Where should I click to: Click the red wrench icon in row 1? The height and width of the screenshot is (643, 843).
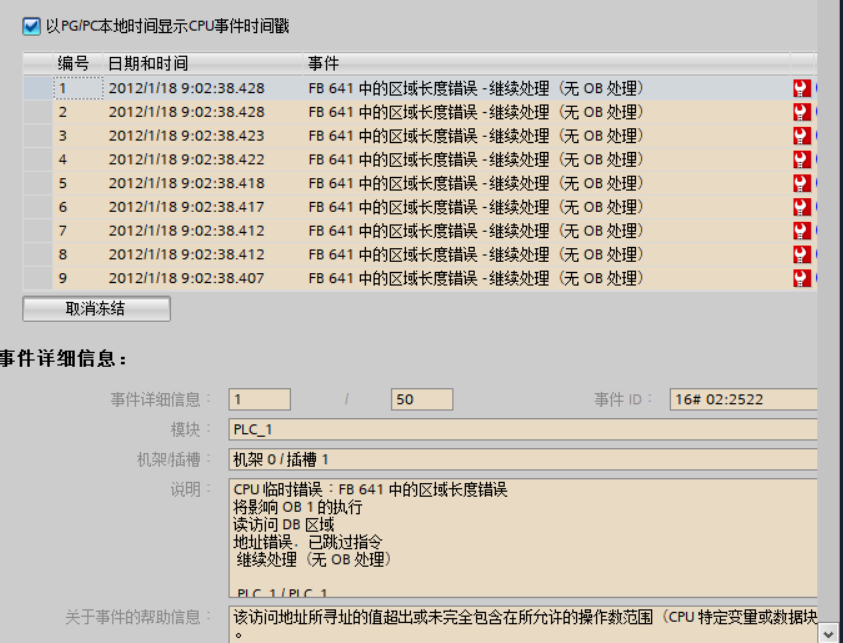(801, 88)
